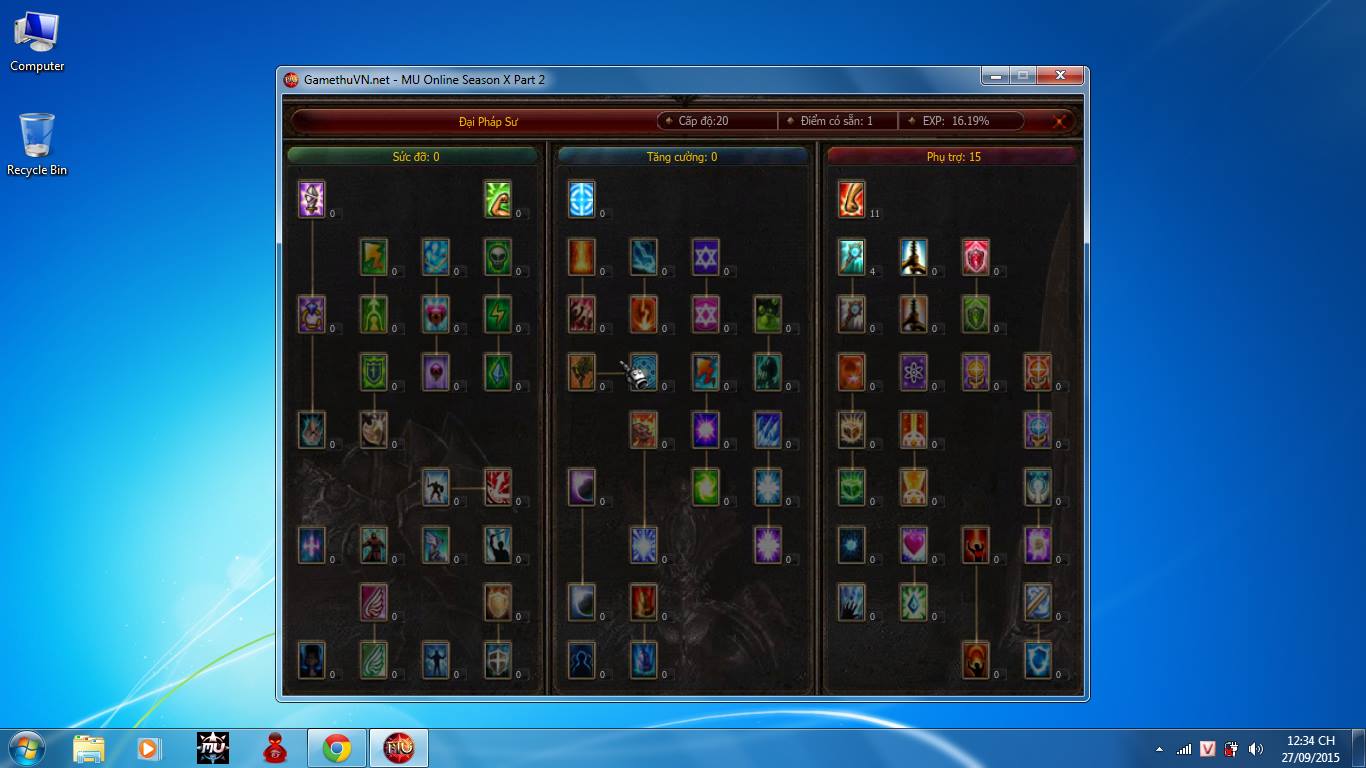Close the skill tree with the red X
This screenshot has width=1366, height=768.
tap(1061, 121)
